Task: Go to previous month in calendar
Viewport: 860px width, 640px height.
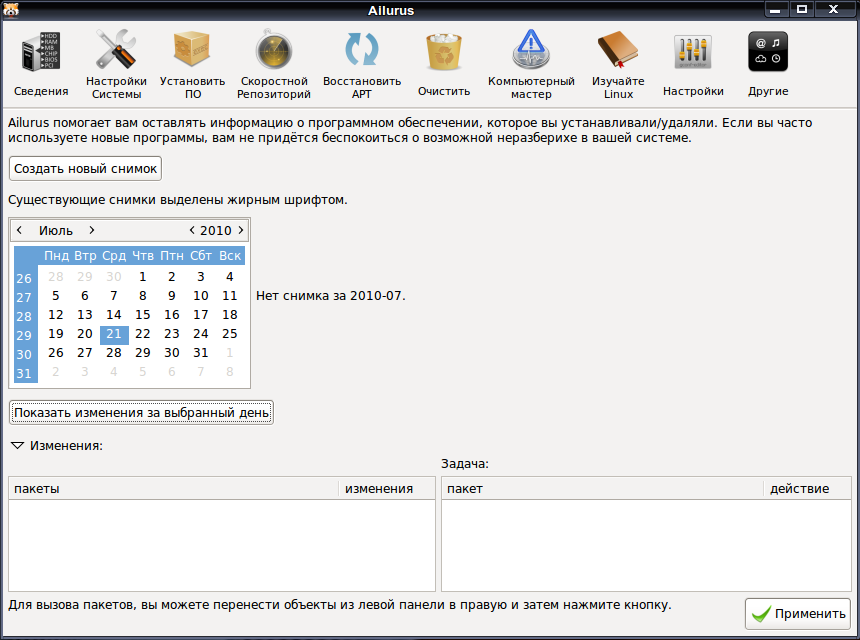Action: [x=19, y=230]
